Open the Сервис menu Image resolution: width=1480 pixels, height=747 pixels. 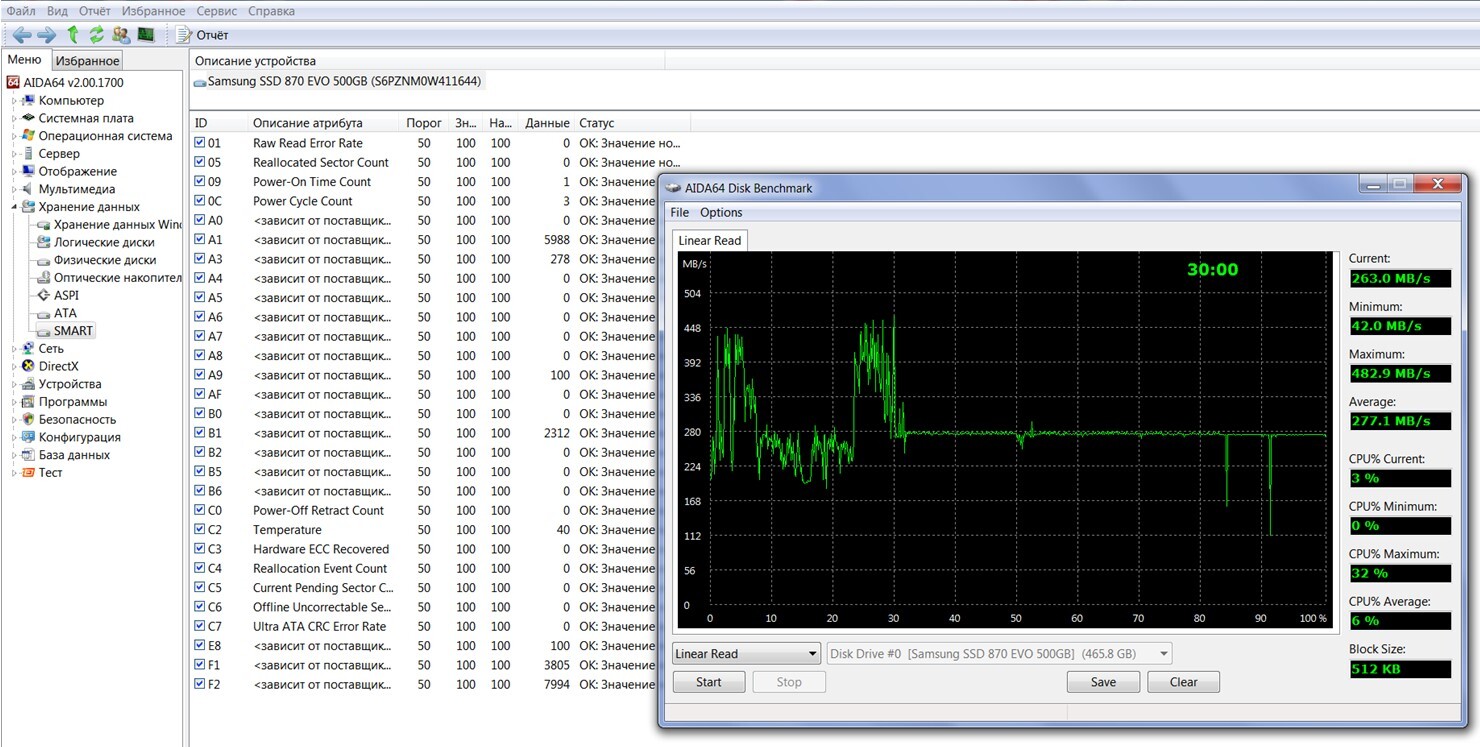pyautogui.click(x=216, y=11)
